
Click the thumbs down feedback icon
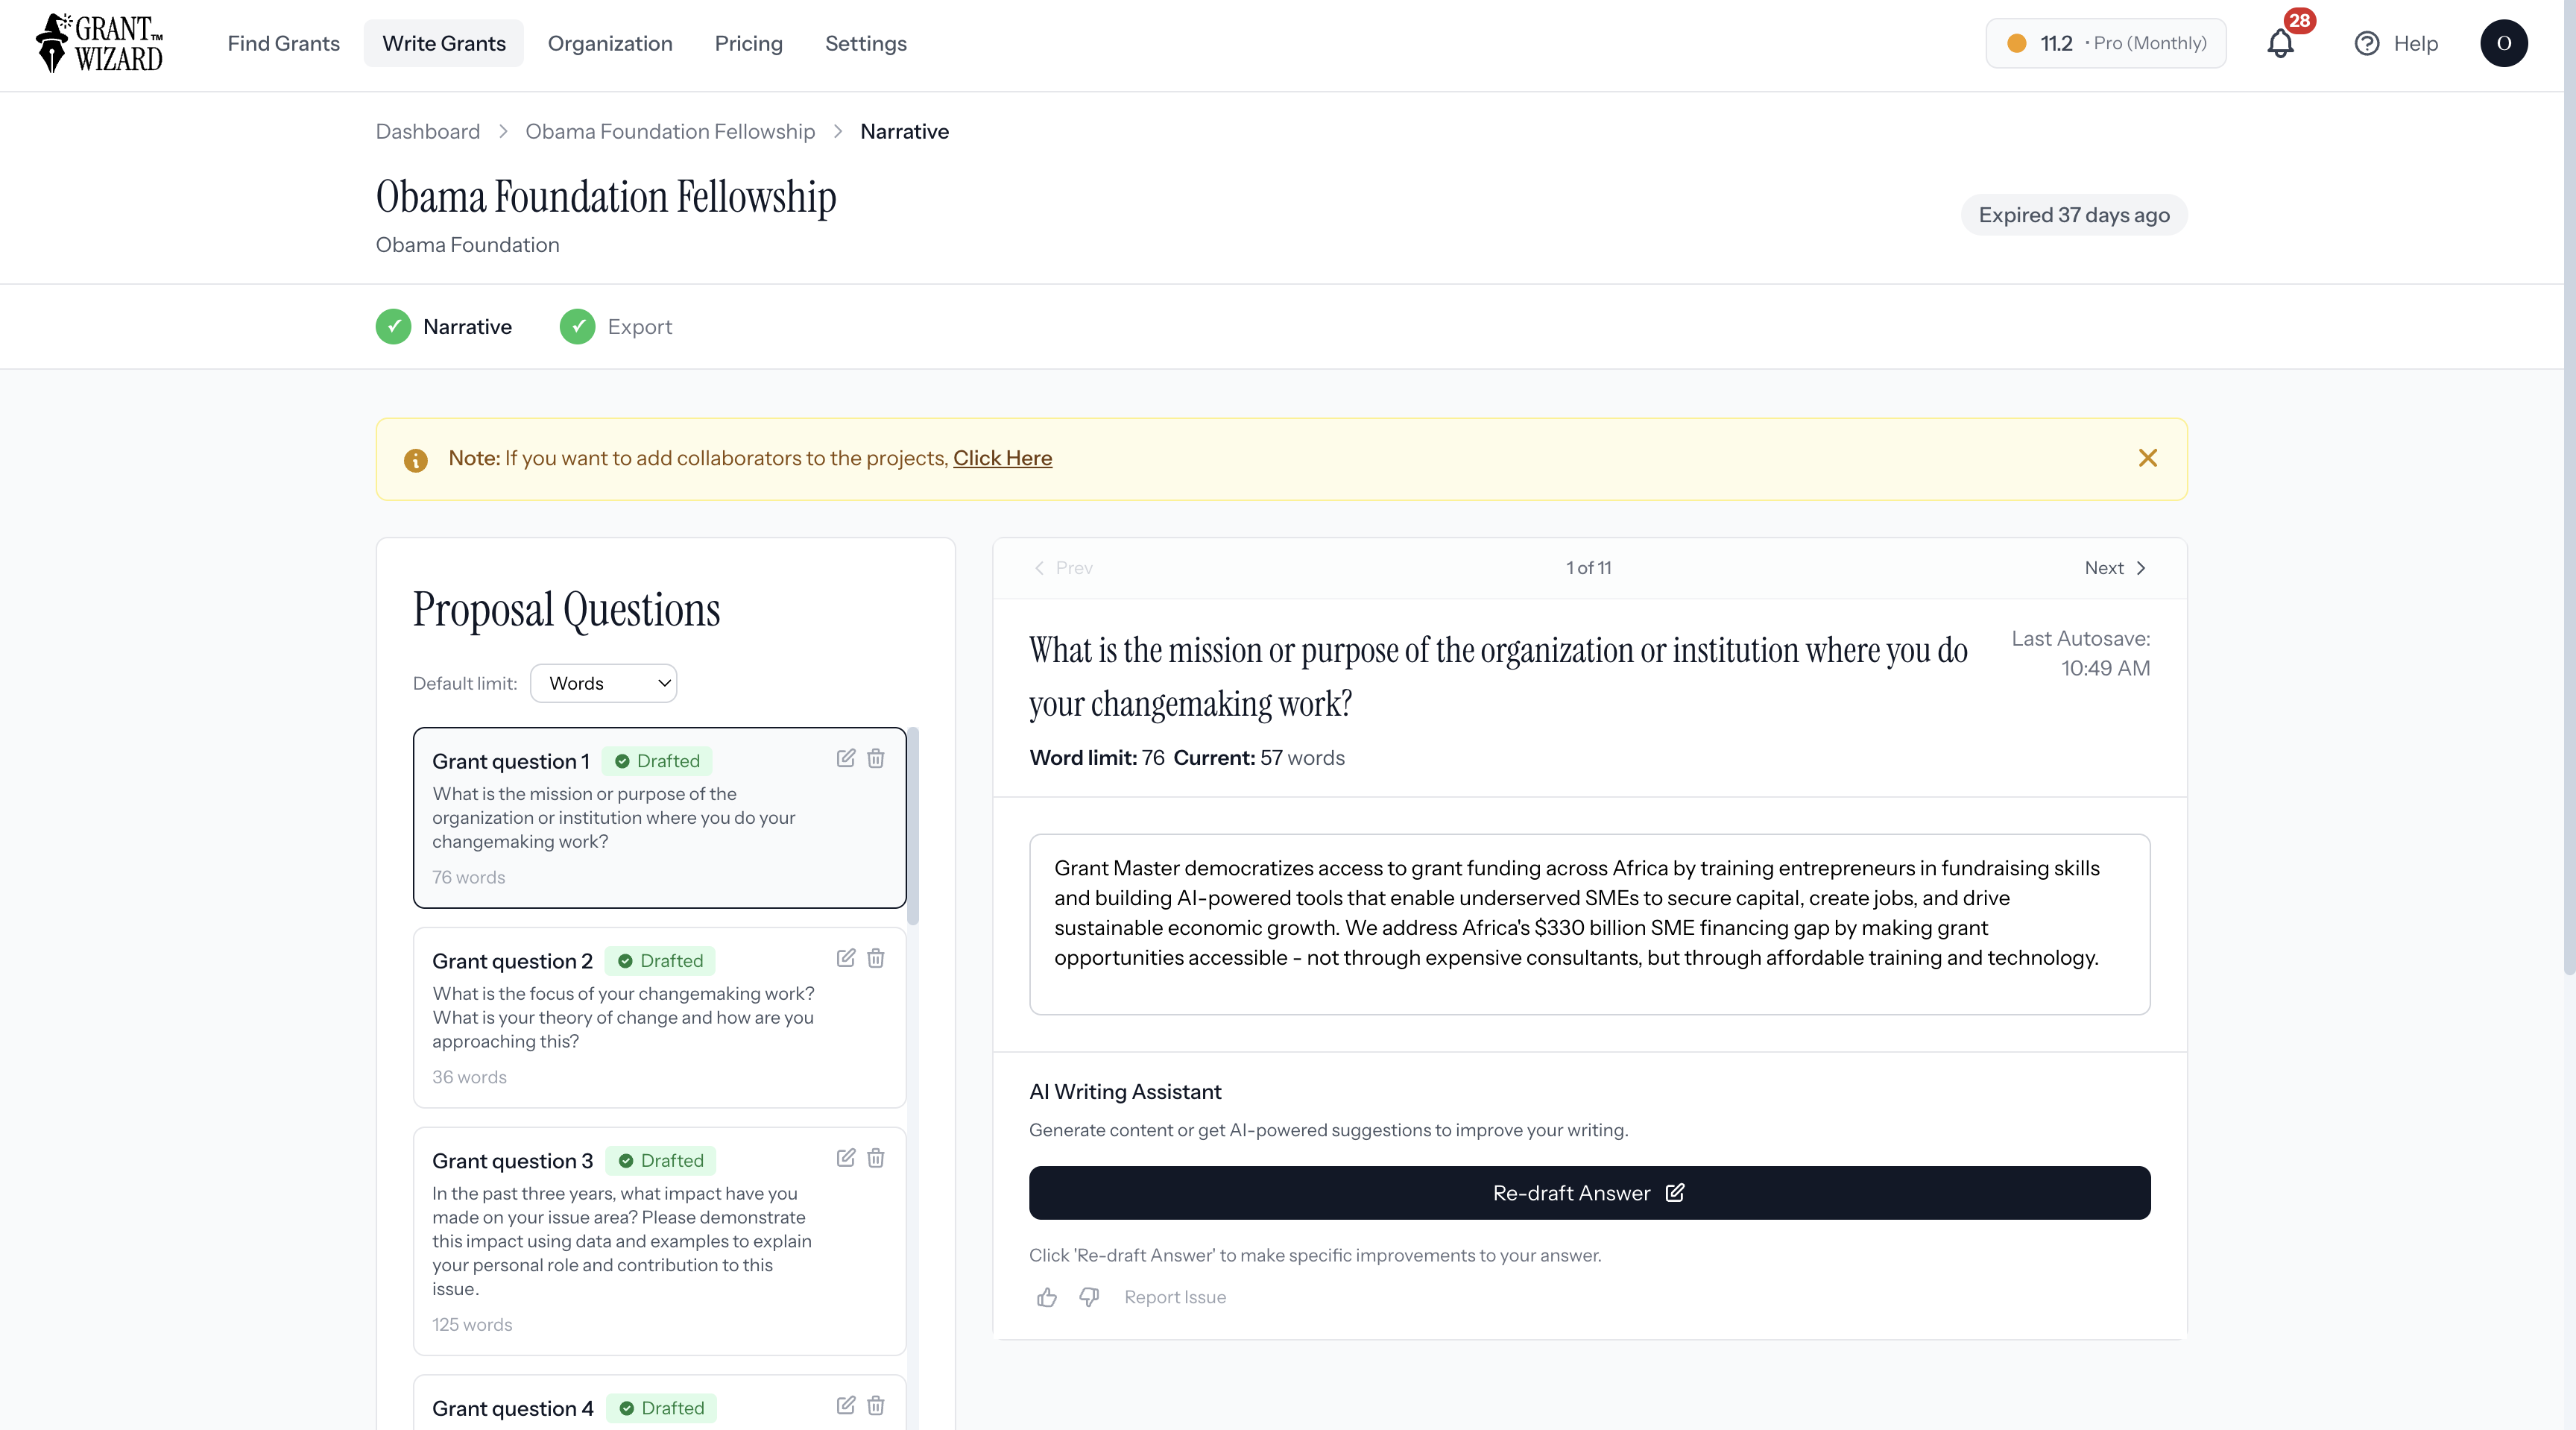coord(1088,1297)
